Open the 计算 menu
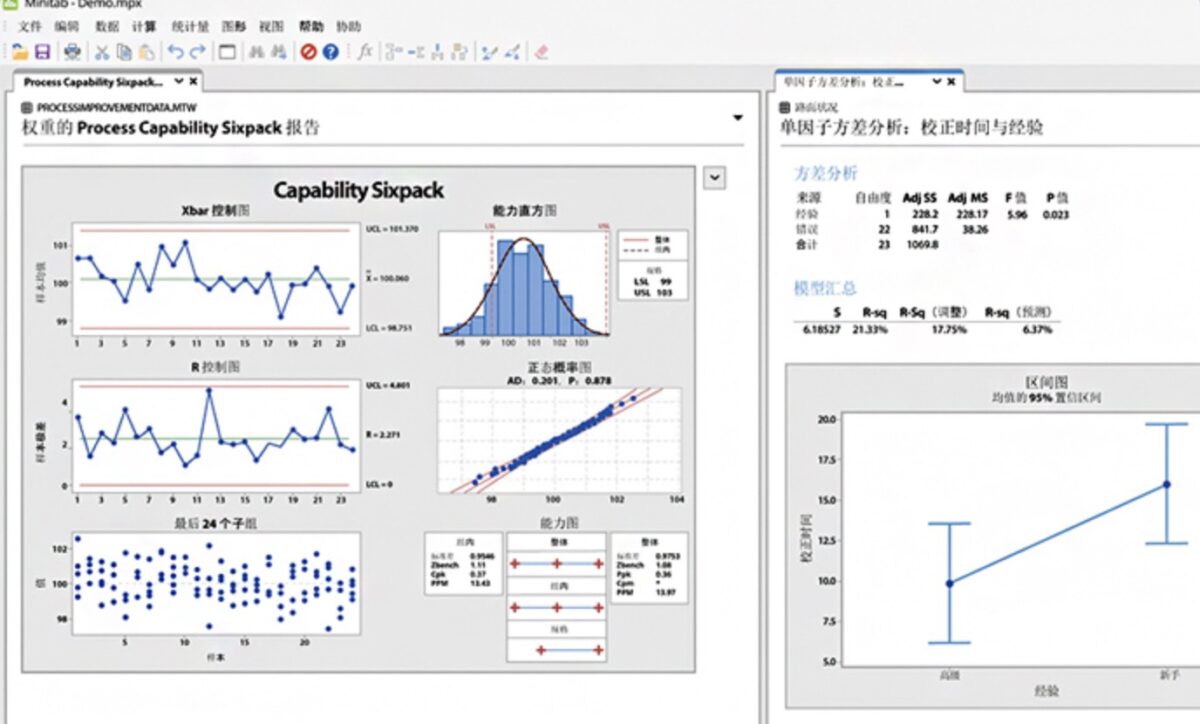The image size is (1200, 724). point(143,26)
